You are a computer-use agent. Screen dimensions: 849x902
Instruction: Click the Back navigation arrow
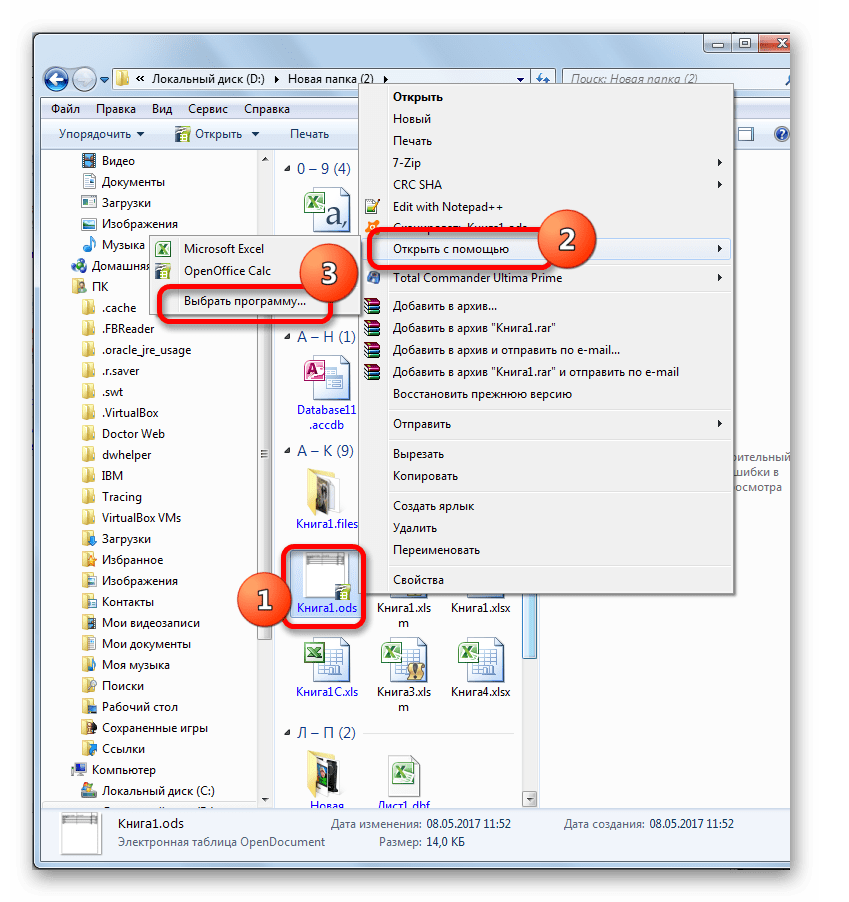(x=56, y=79)
